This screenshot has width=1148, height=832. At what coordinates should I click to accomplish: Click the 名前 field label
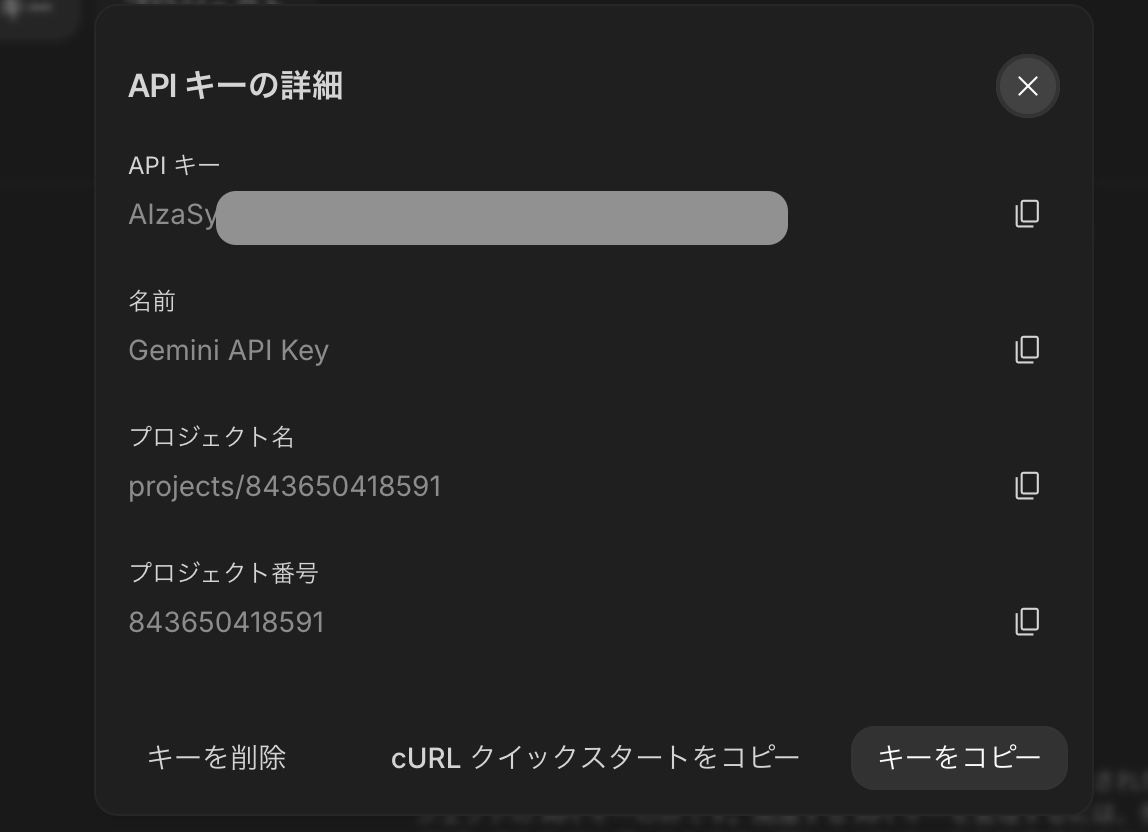152,301
